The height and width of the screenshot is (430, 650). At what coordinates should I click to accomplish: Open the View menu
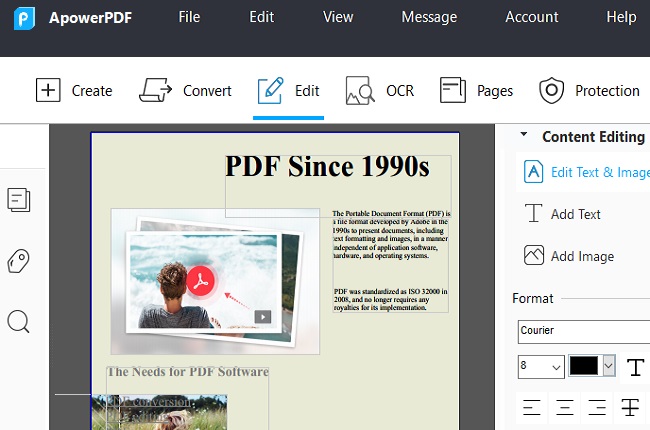(x=338, y=17)
